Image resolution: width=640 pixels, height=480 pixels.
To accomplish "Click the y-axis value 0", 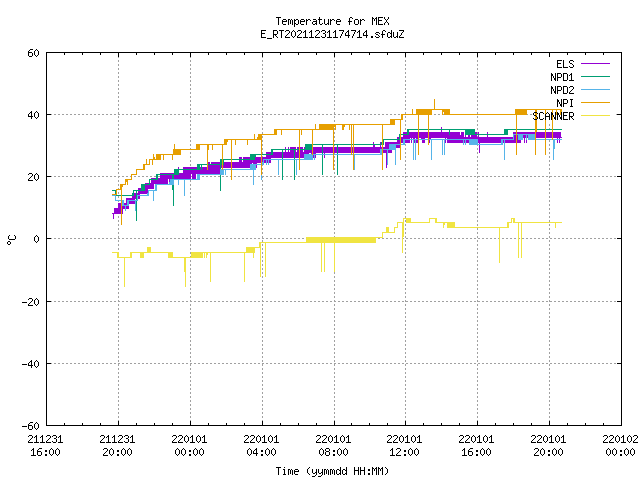I will 37,239.
